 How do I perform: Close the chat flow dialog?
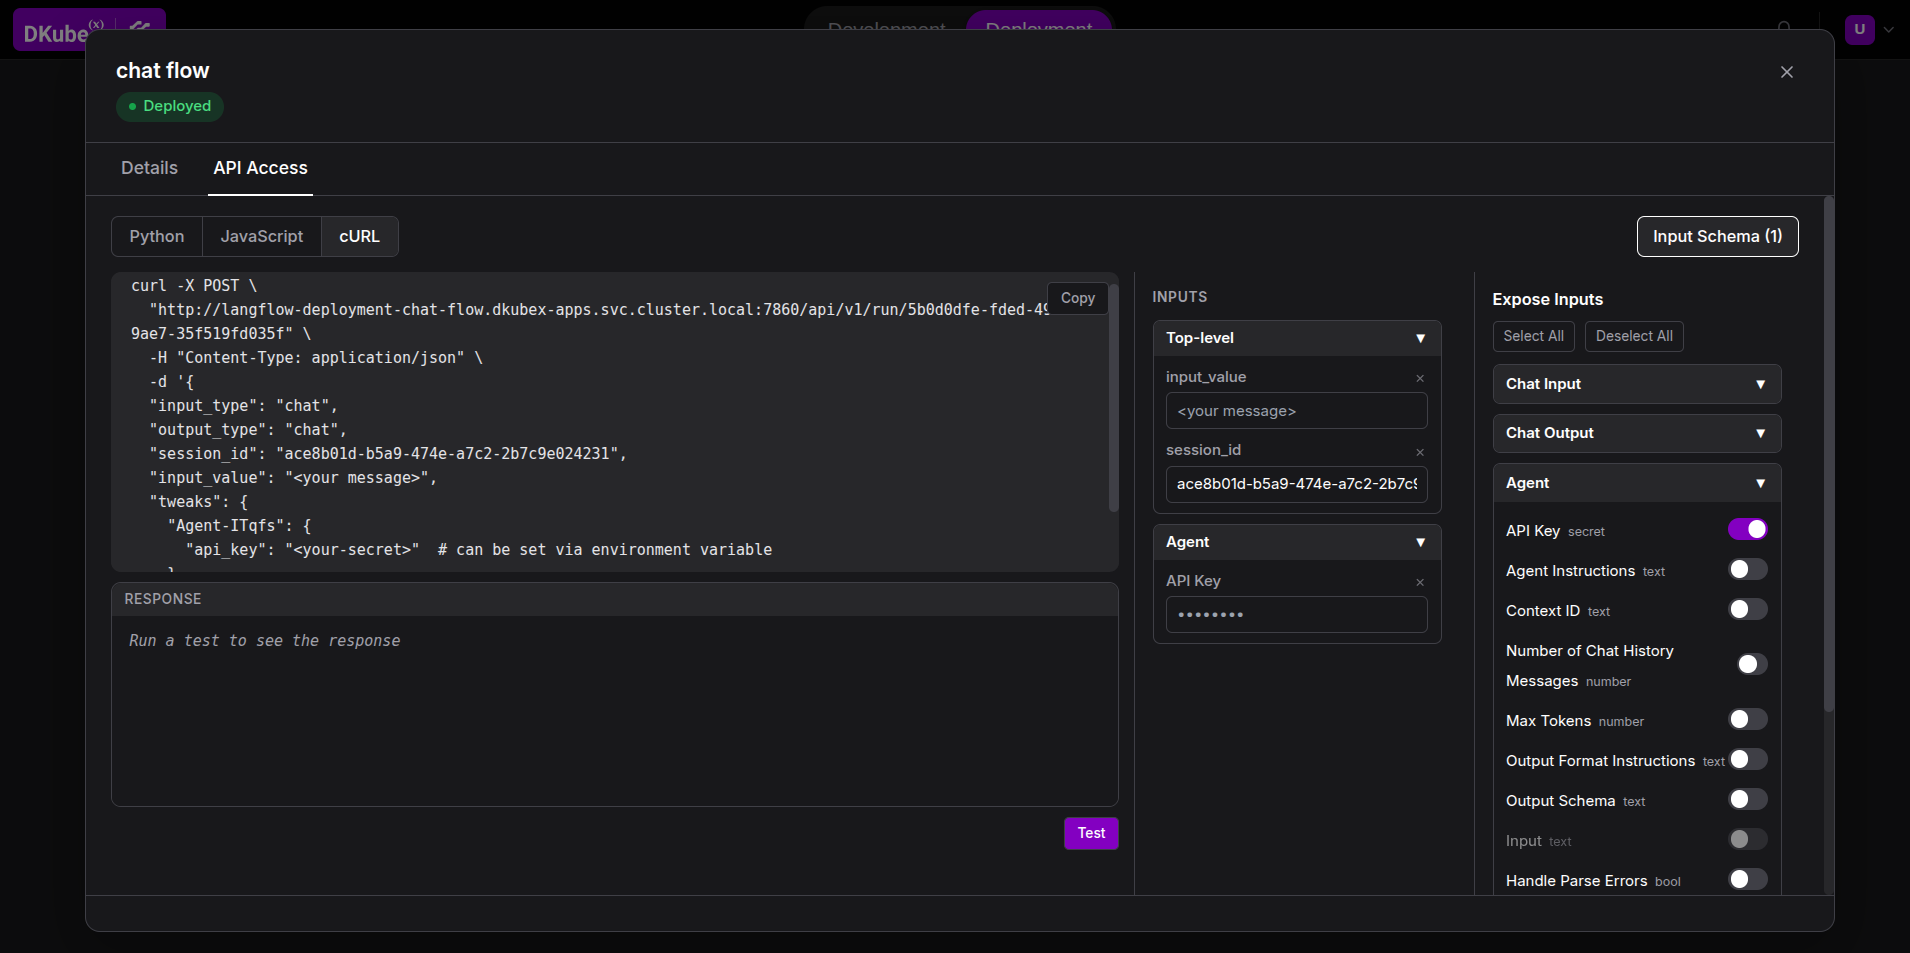point(1786,72)
